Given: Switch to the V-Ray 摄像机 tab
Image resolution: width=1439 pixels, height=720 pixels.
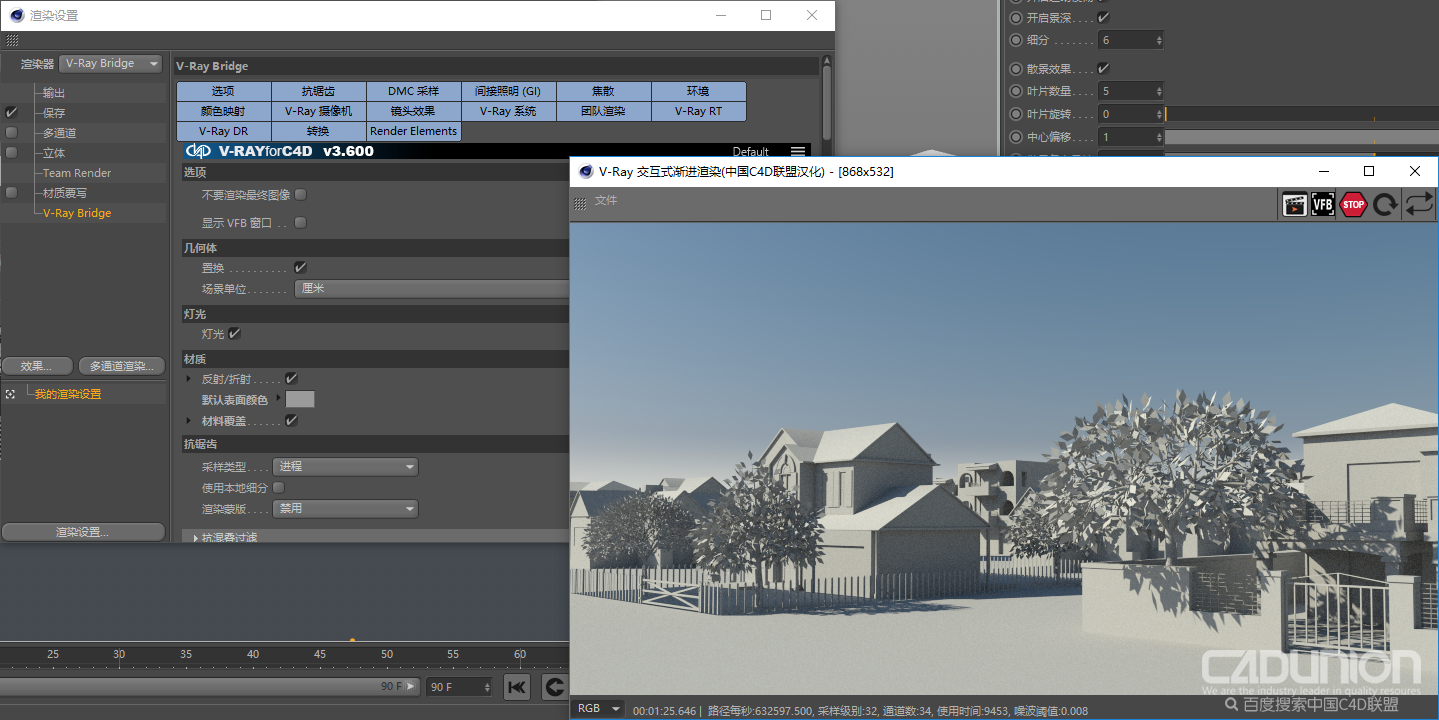Looking at the screenshot, I should pyautogui.click(x=319, y=111).
